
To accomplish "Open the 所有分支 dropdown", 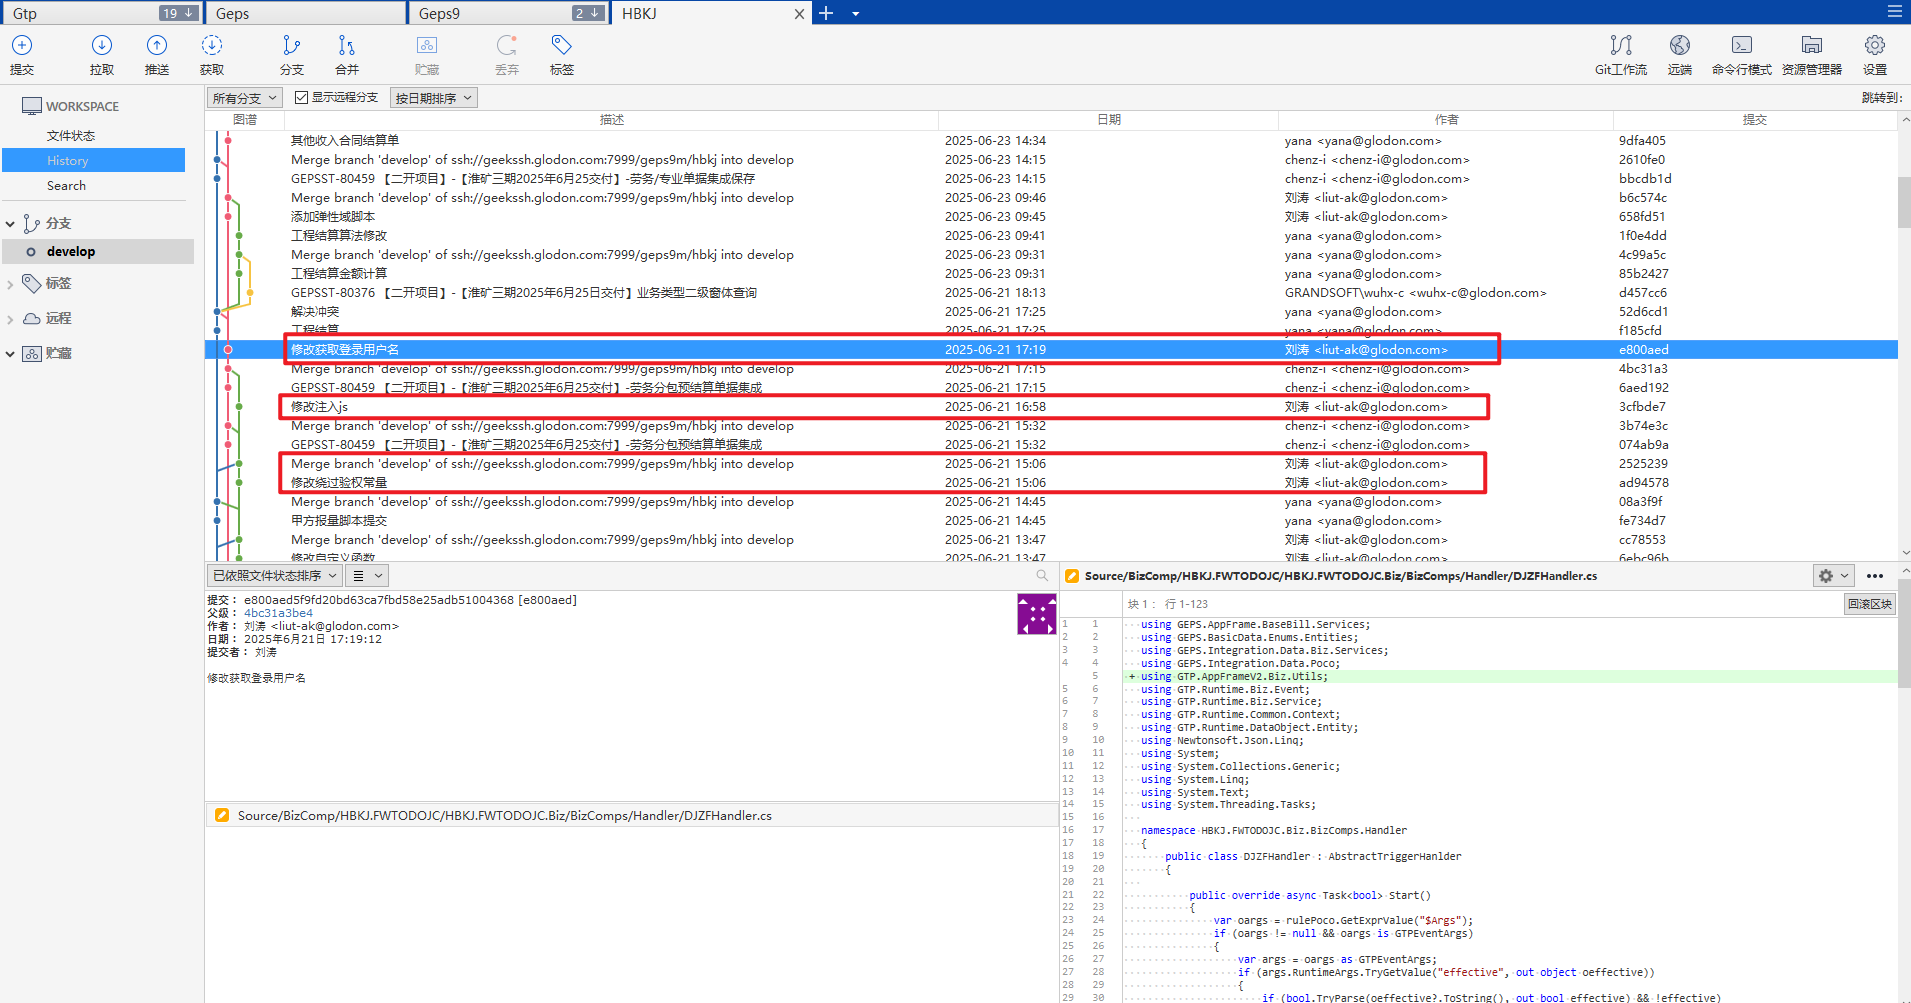I will [245, 98].
